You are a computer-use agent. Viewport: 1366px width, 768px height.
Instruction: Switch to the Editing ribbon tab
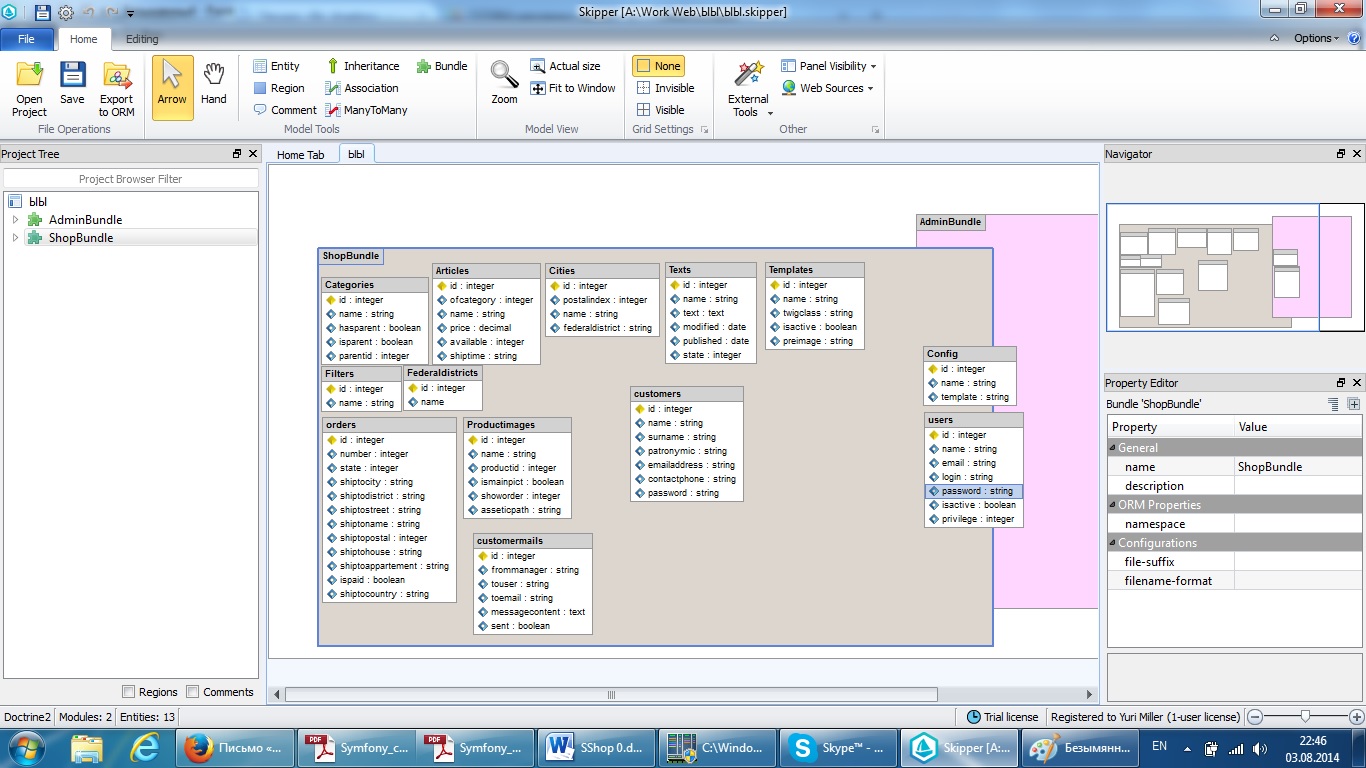pyautogui.click(x=142, y=39)
